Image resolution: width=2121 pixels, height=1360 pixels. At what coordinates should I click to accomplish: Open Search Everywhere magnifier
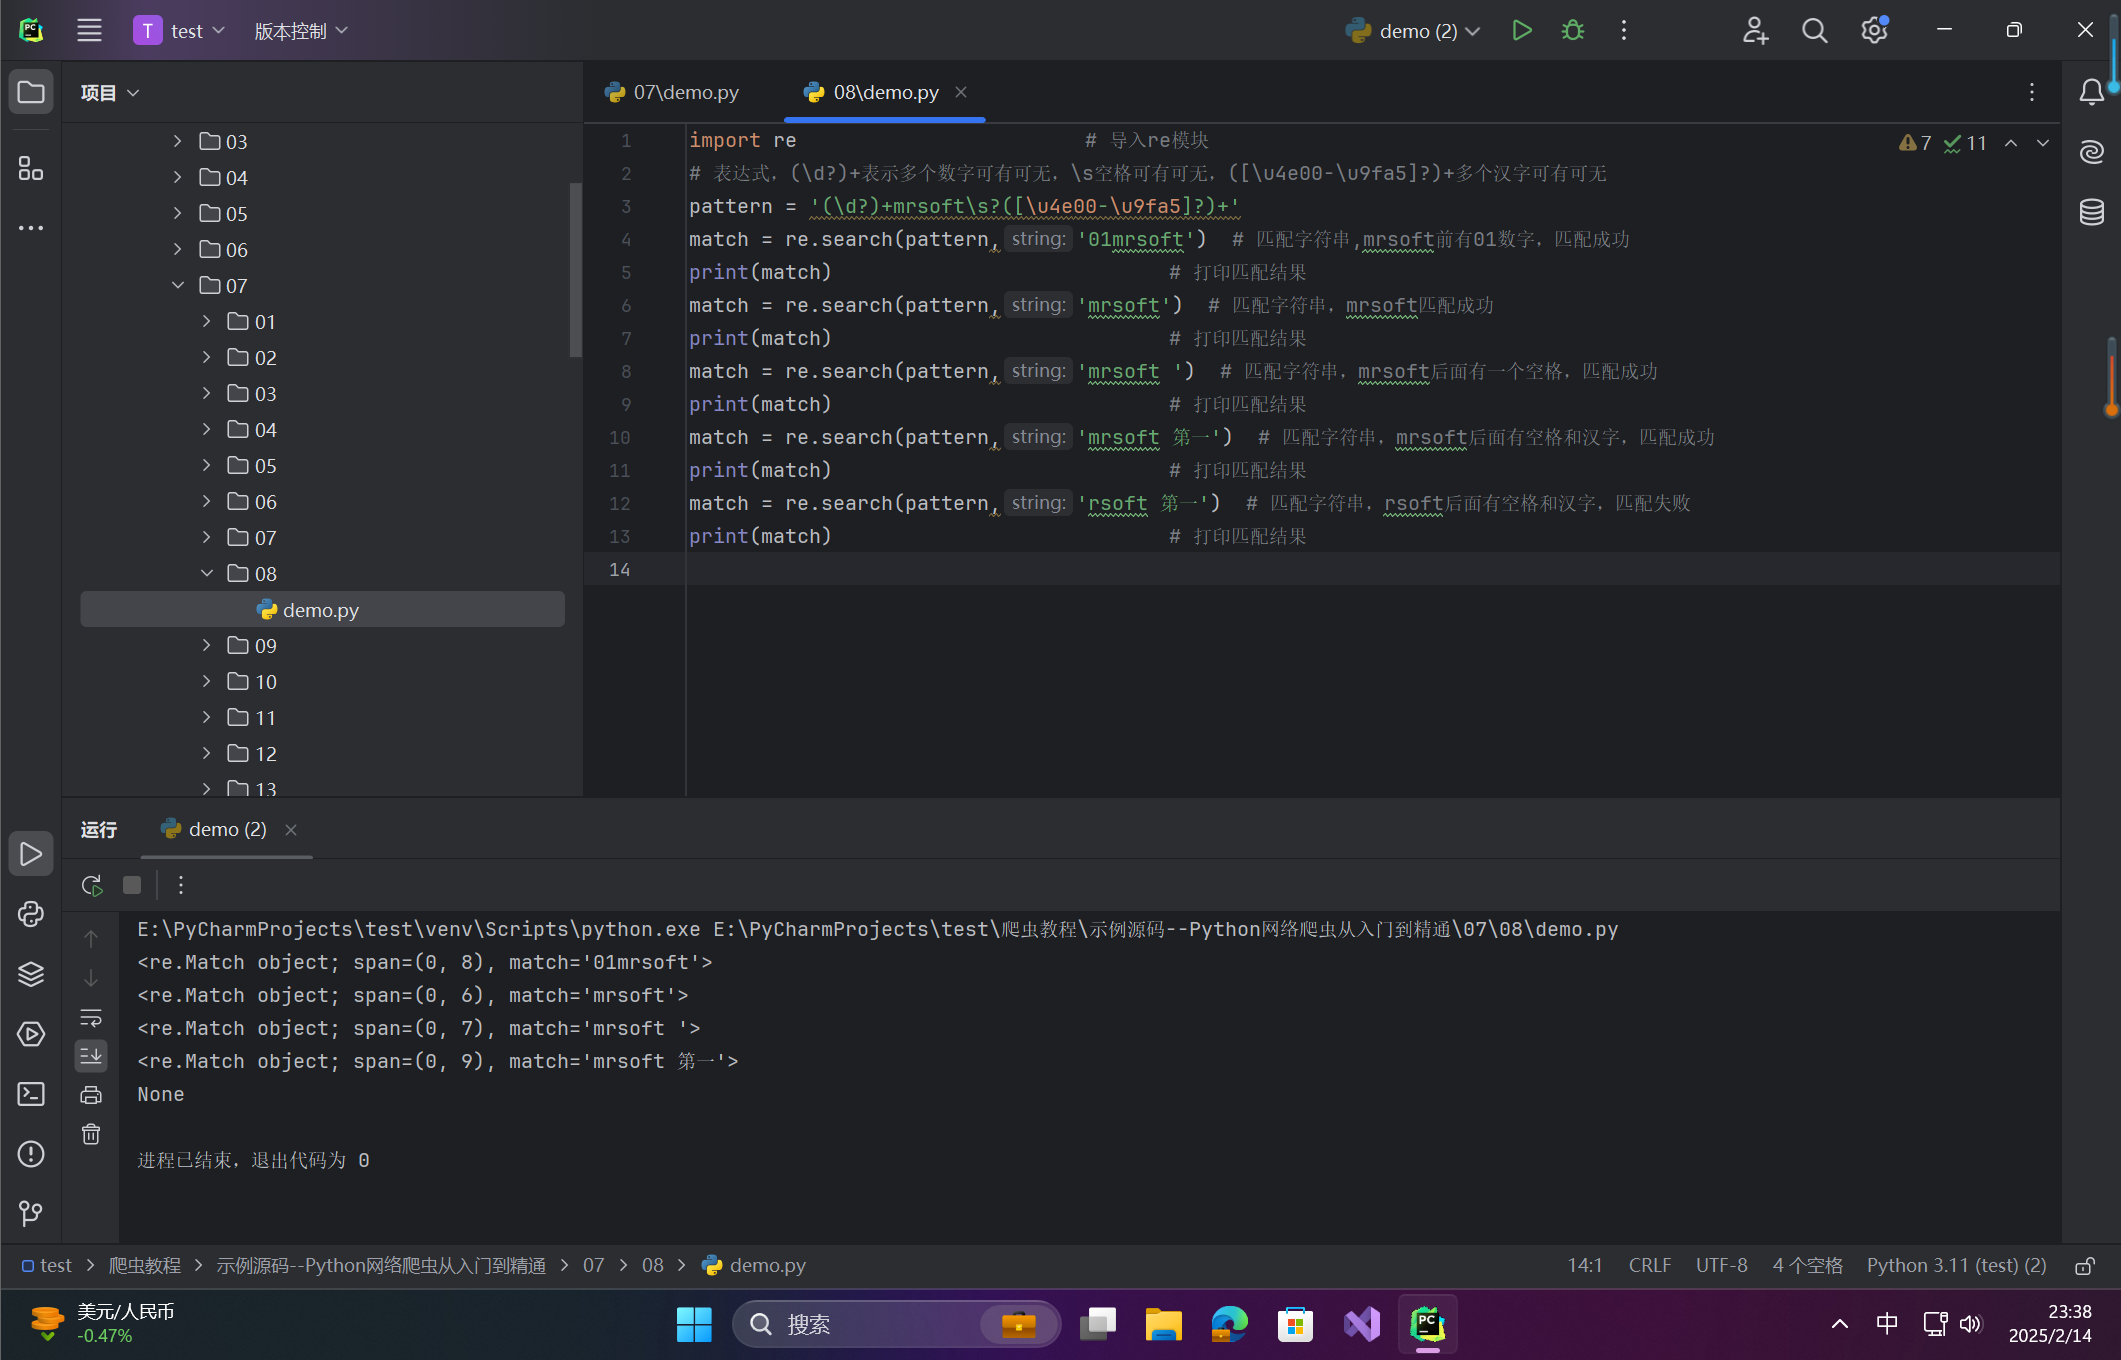click(1814, 30)
